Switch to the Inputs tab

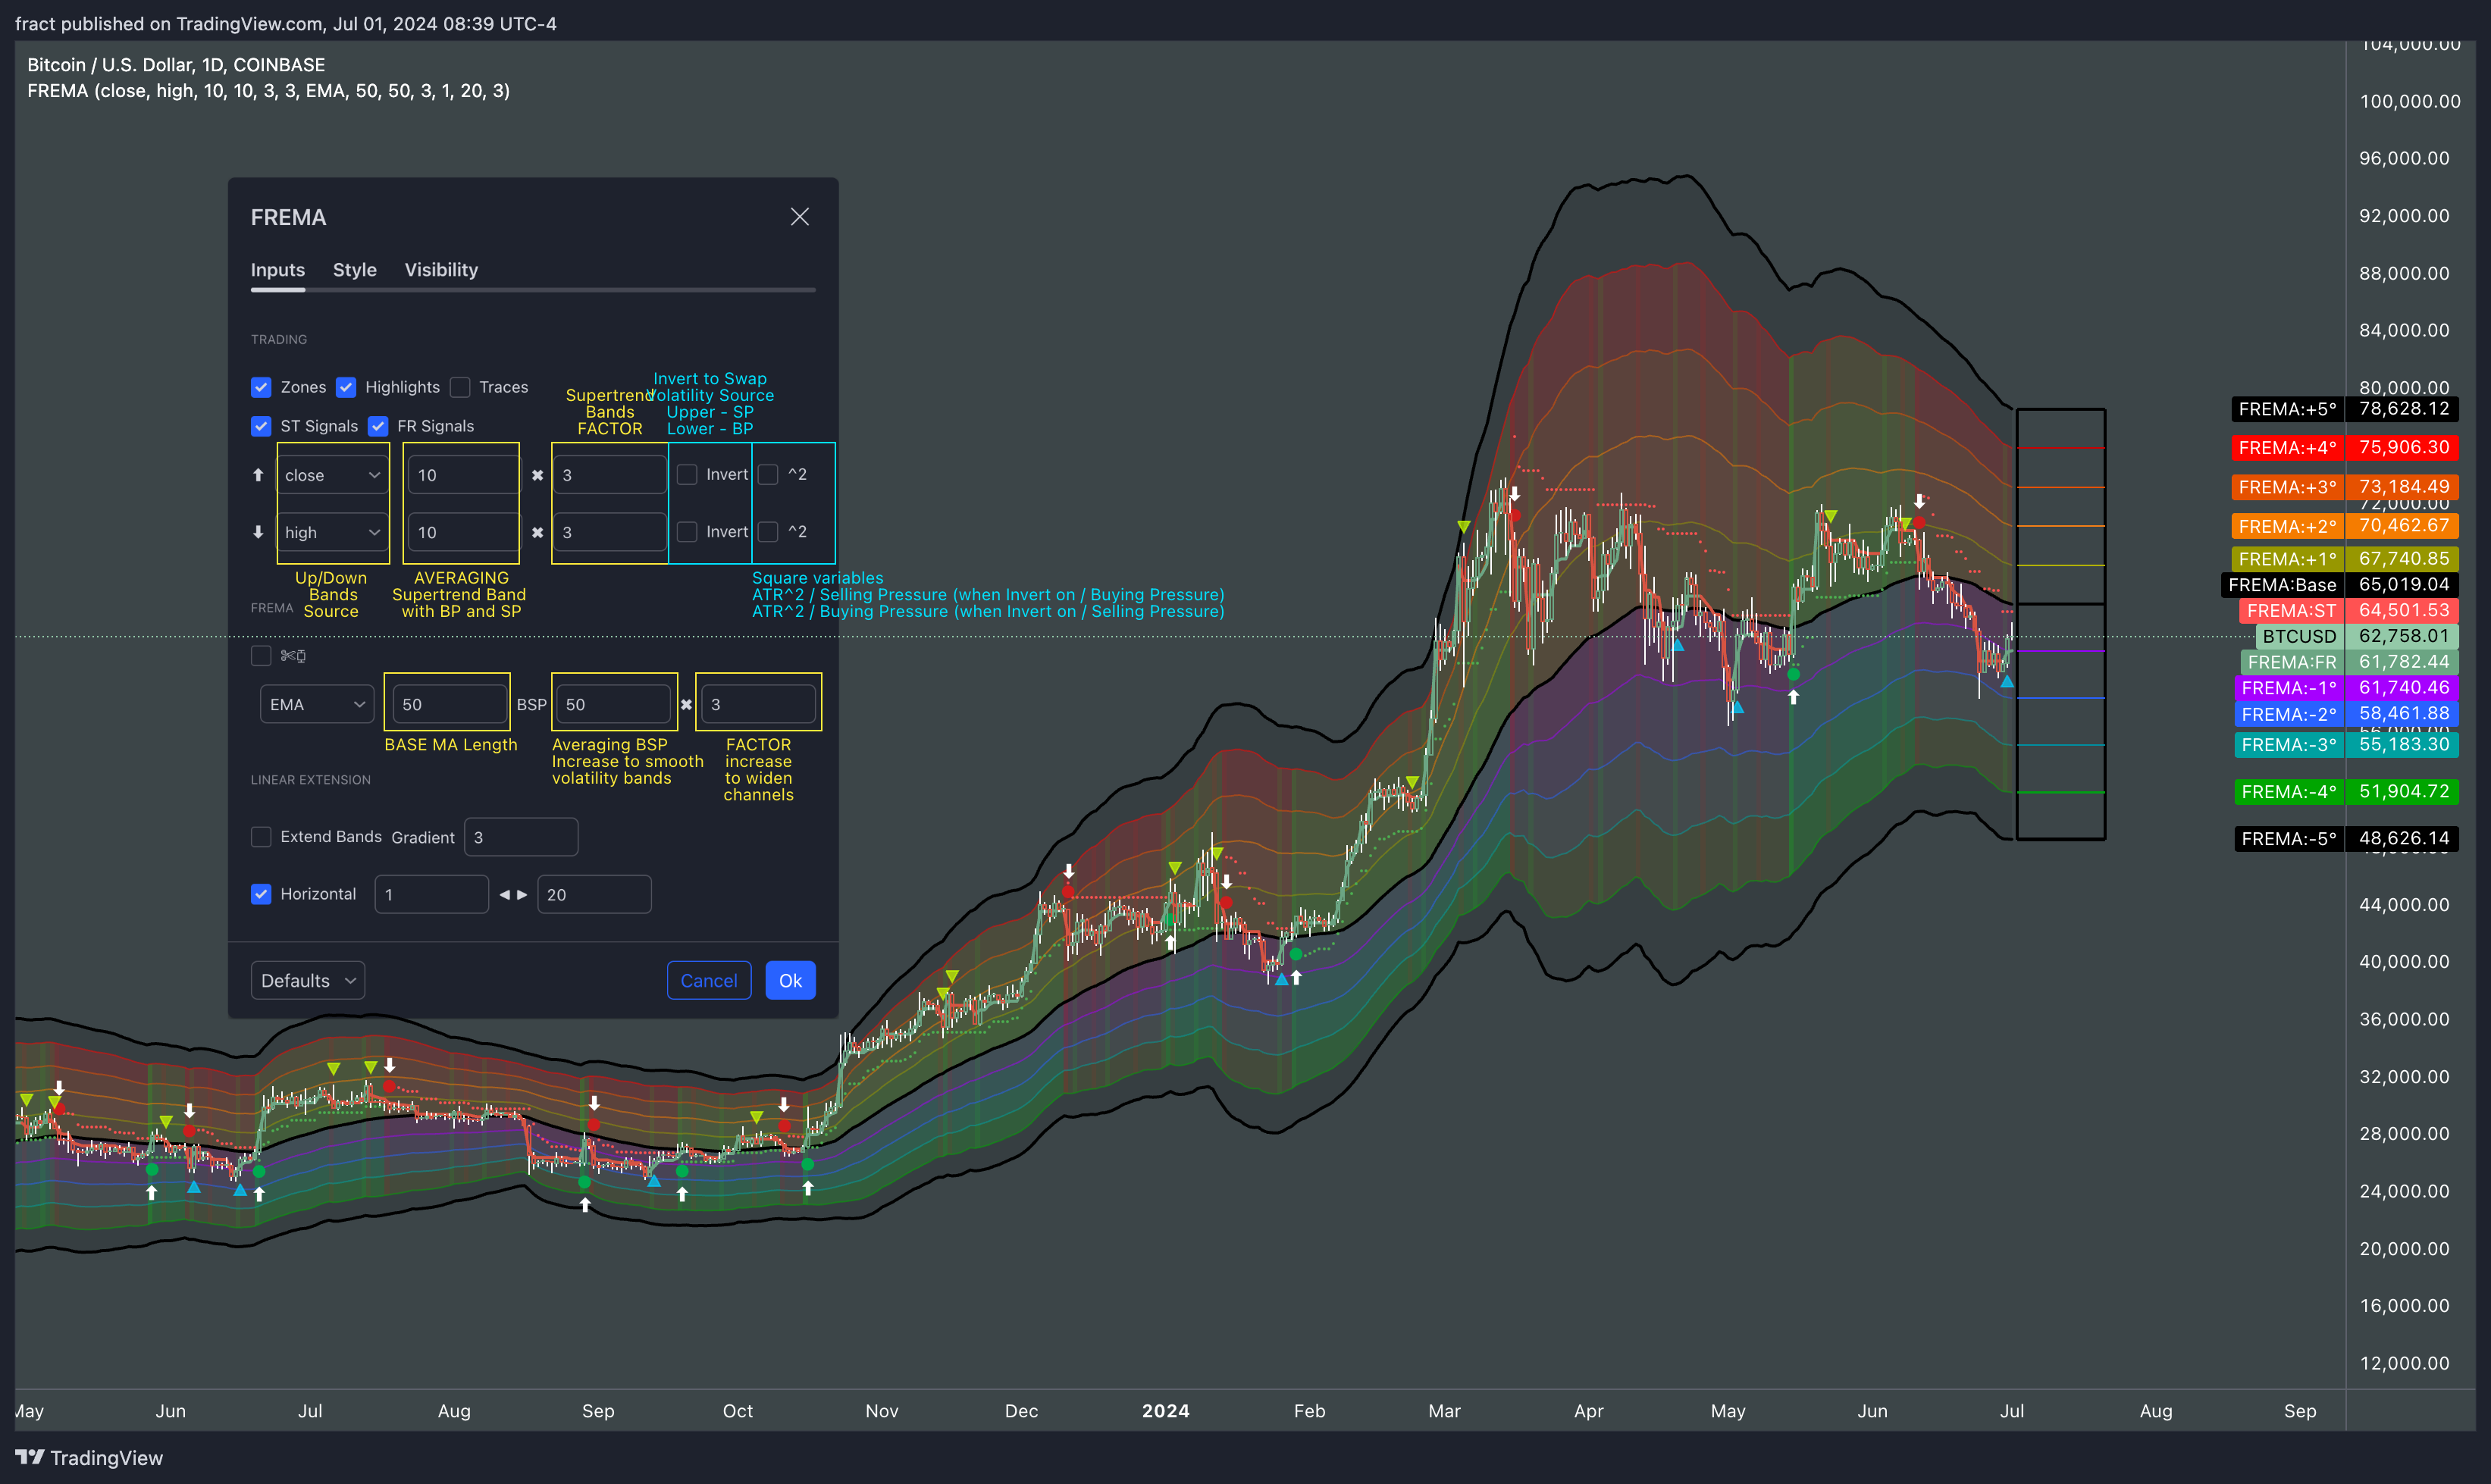[x=278, y=270]
